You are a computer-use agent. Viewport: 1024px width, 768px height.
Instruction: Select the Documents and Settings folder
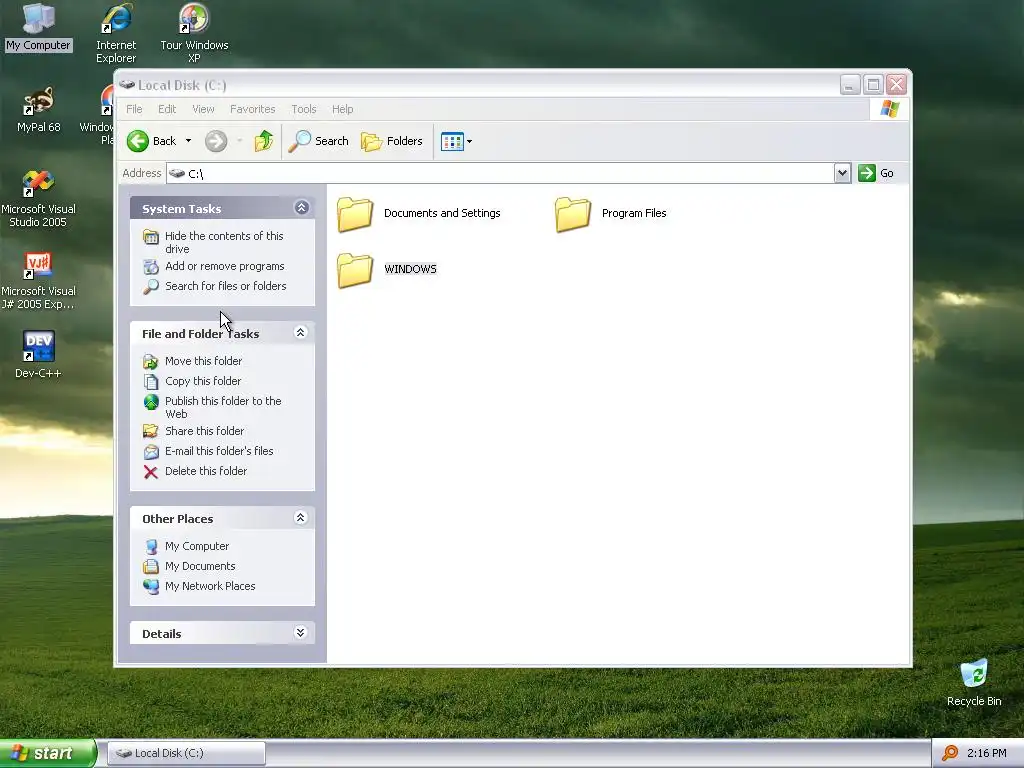(419, 214)
